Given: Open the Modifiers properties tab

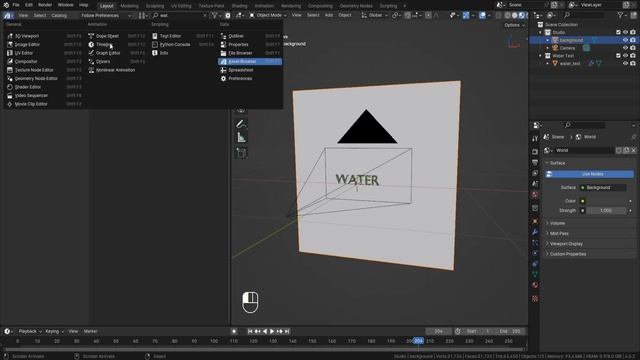Looking at the screenshot, I should [535, 232].
